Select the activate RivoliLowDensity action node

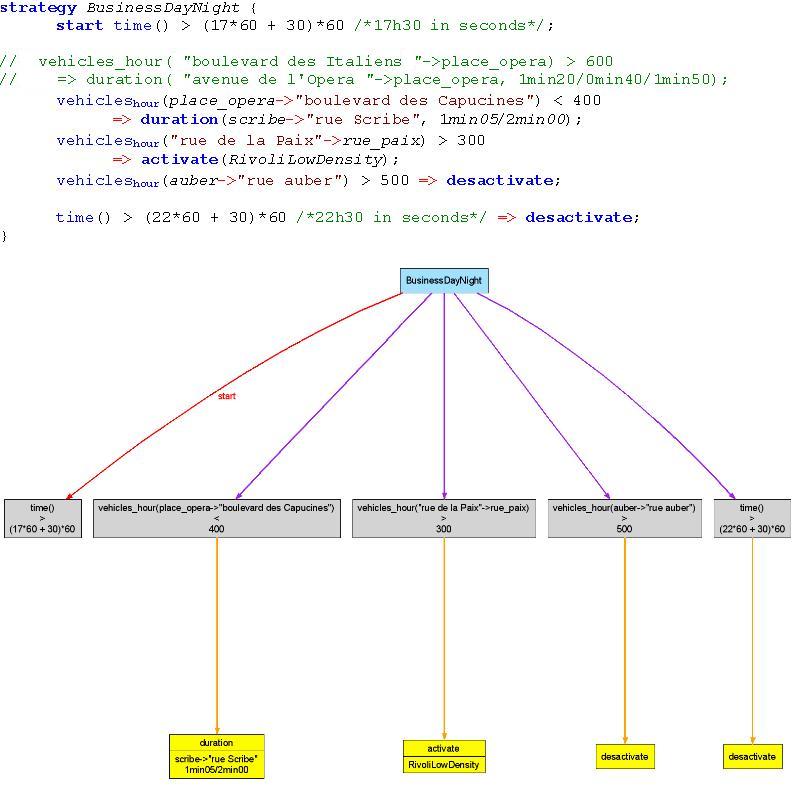(444, 757)
